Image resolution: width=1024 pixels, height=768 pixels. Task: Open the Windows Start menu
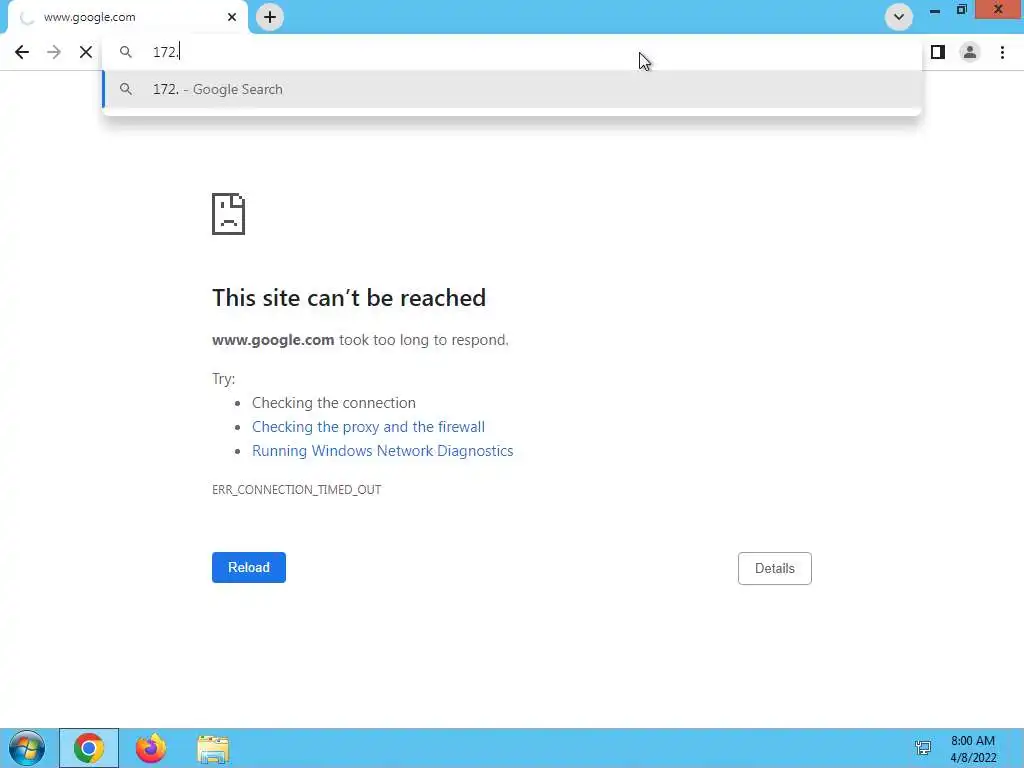[x=27, y=748]
